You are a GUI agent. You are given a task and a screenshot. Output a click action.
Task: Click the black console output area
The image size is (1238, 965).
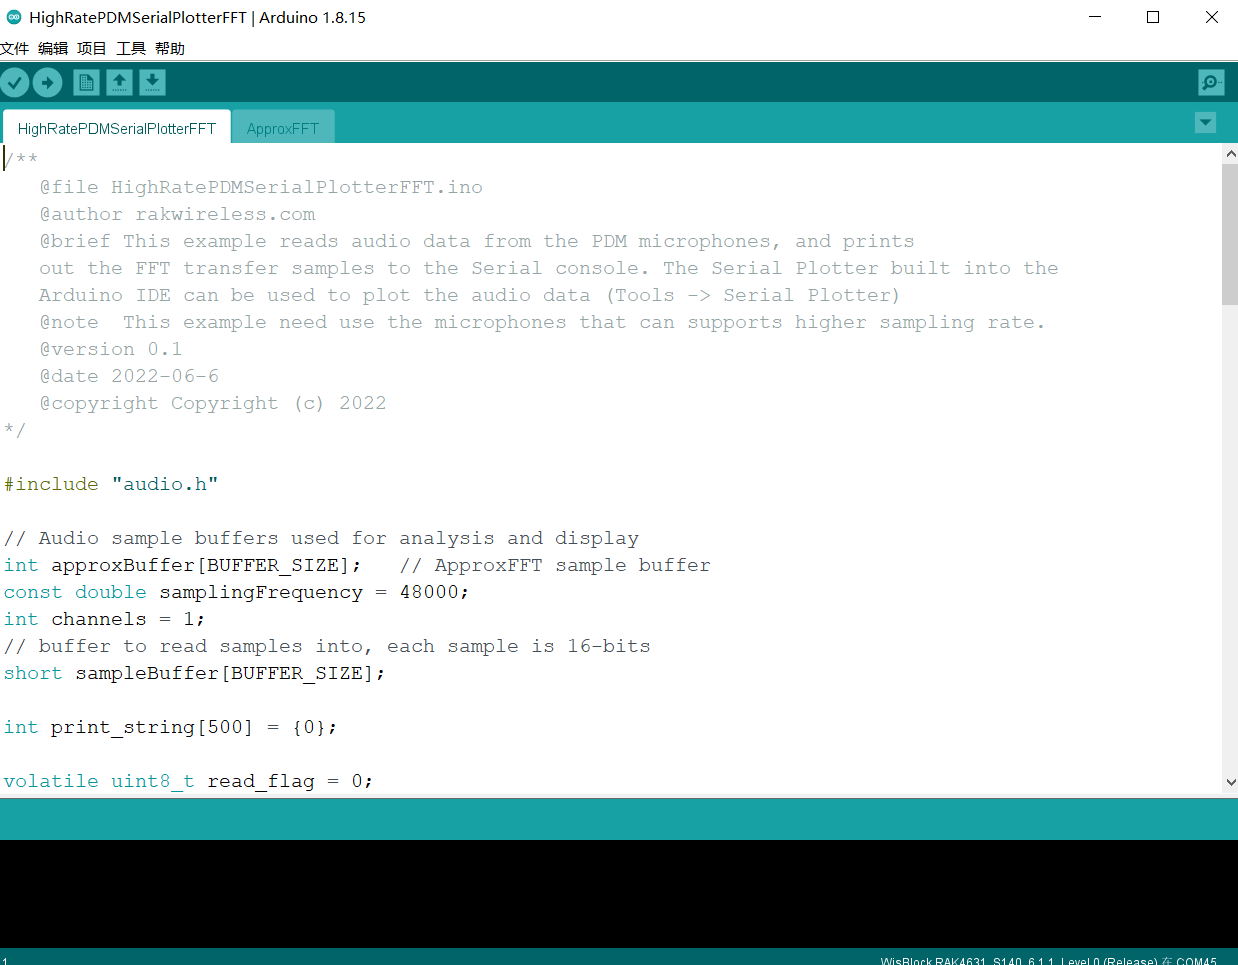619,893
